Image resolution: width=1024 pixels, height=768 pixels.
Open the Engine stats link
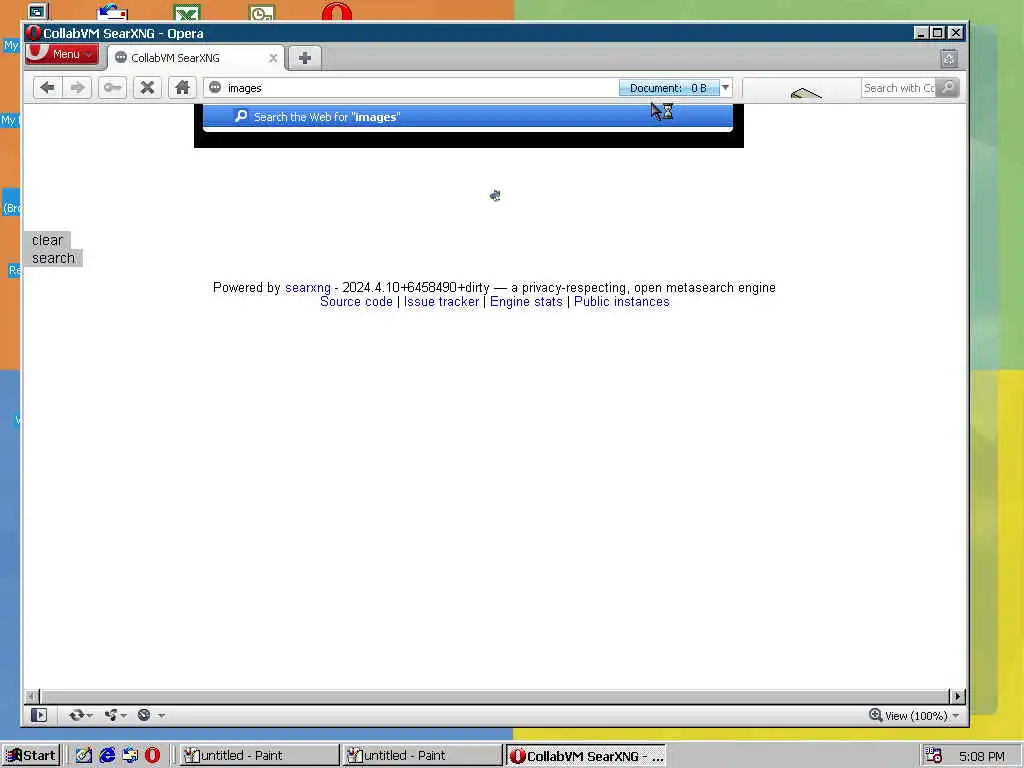526,302
